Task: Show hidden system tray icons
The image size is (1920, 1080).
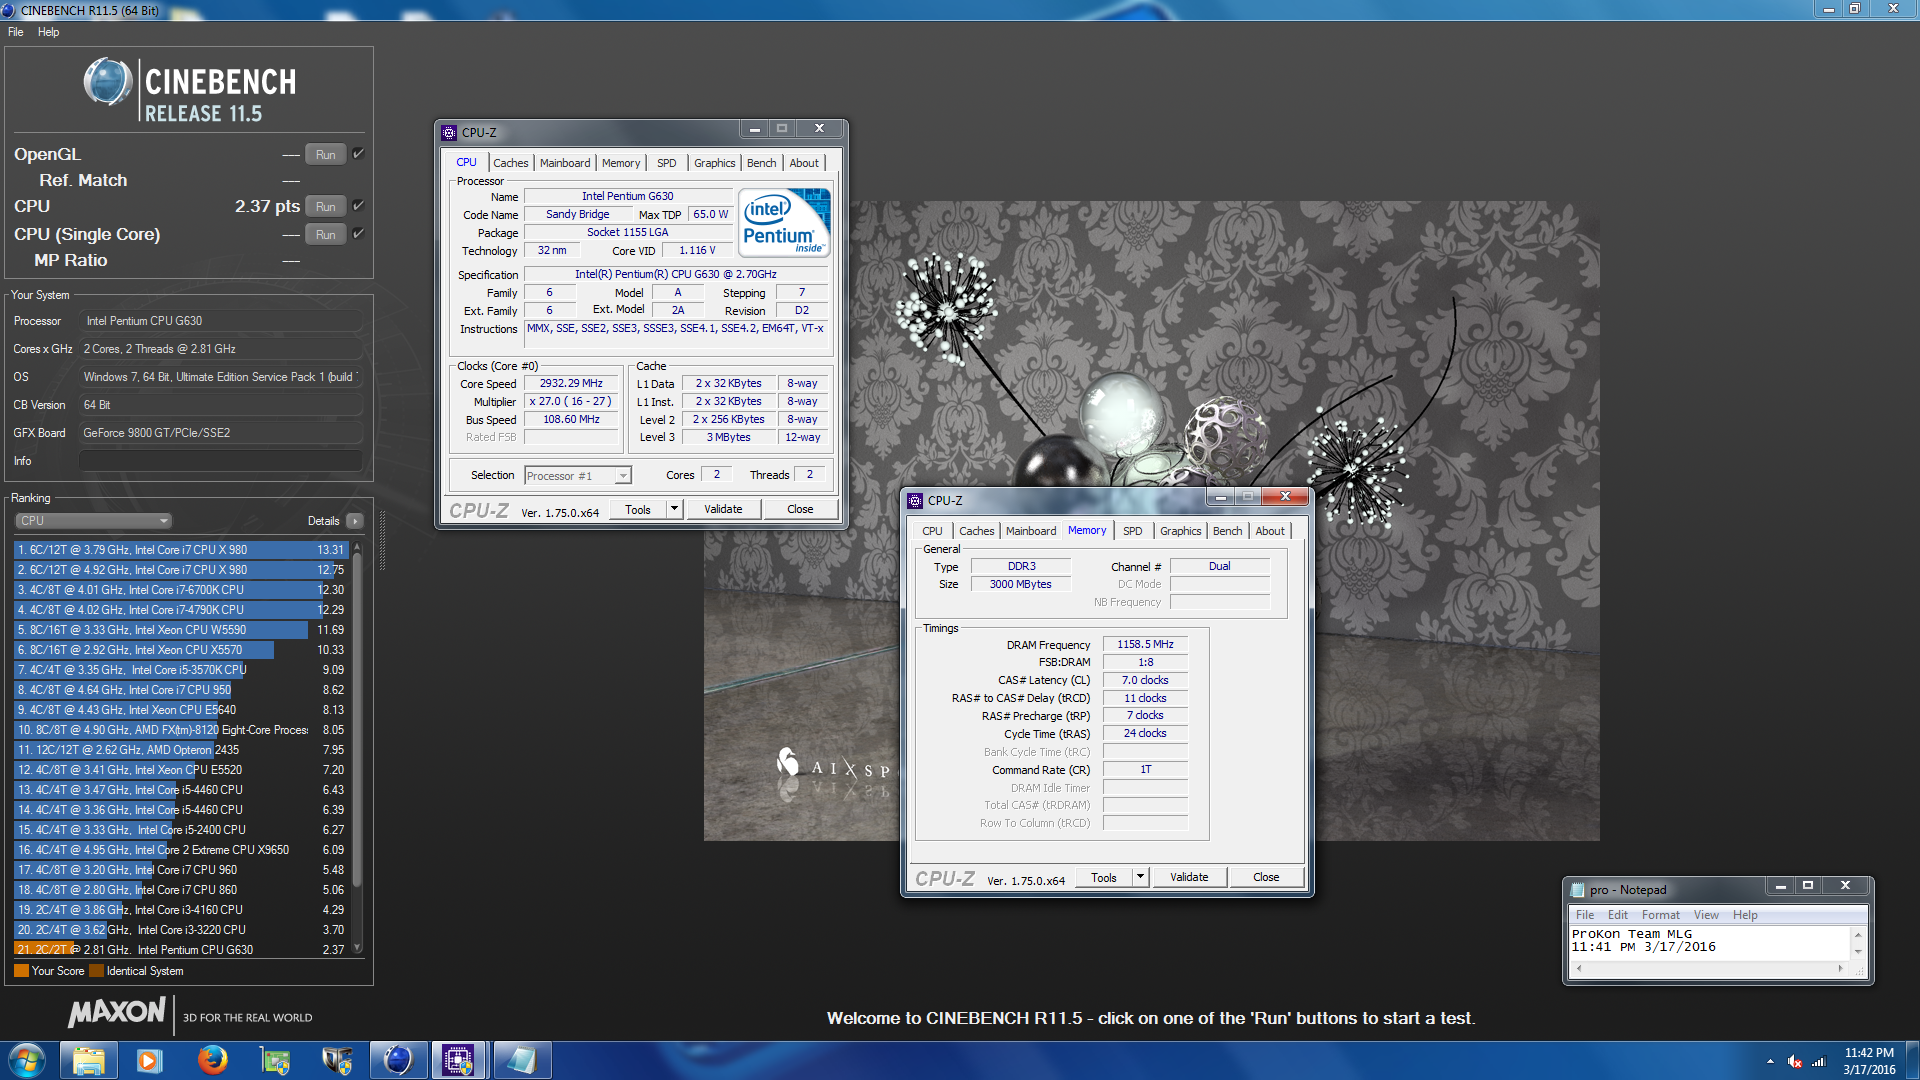Action: (x=1770, y=1061)
